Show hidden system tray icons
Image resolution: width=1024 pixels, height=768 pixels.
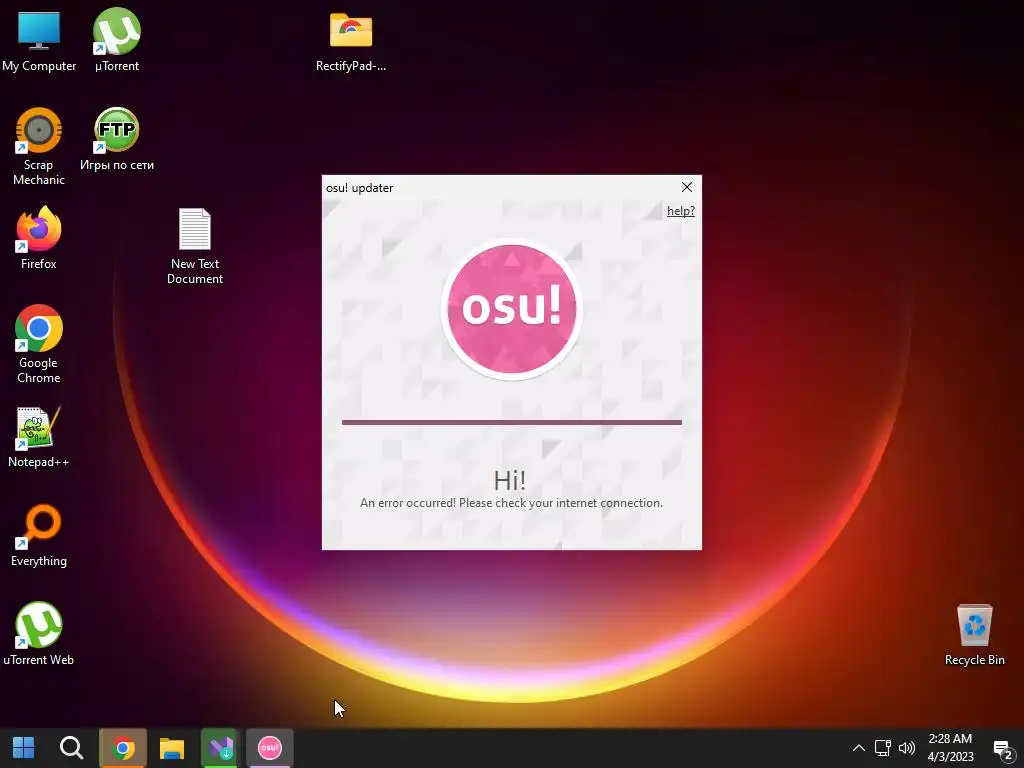coord(859,748)
